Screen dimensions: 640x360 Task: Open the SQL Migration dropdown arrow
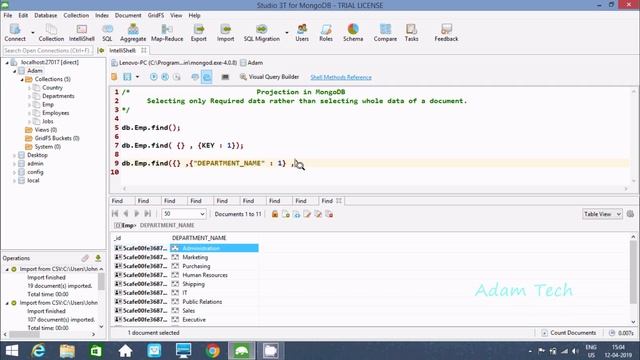(x=287, y=33)
